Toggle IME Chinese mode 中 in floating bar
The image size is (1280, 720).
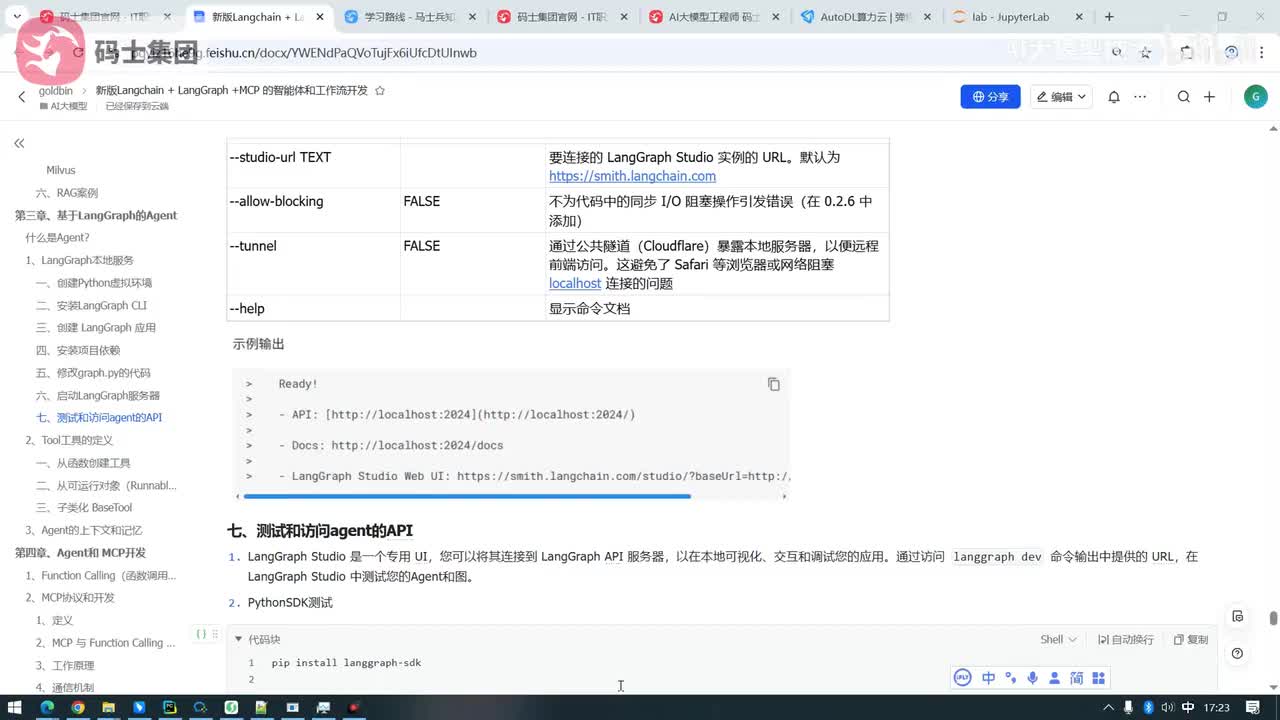(988, 678)
